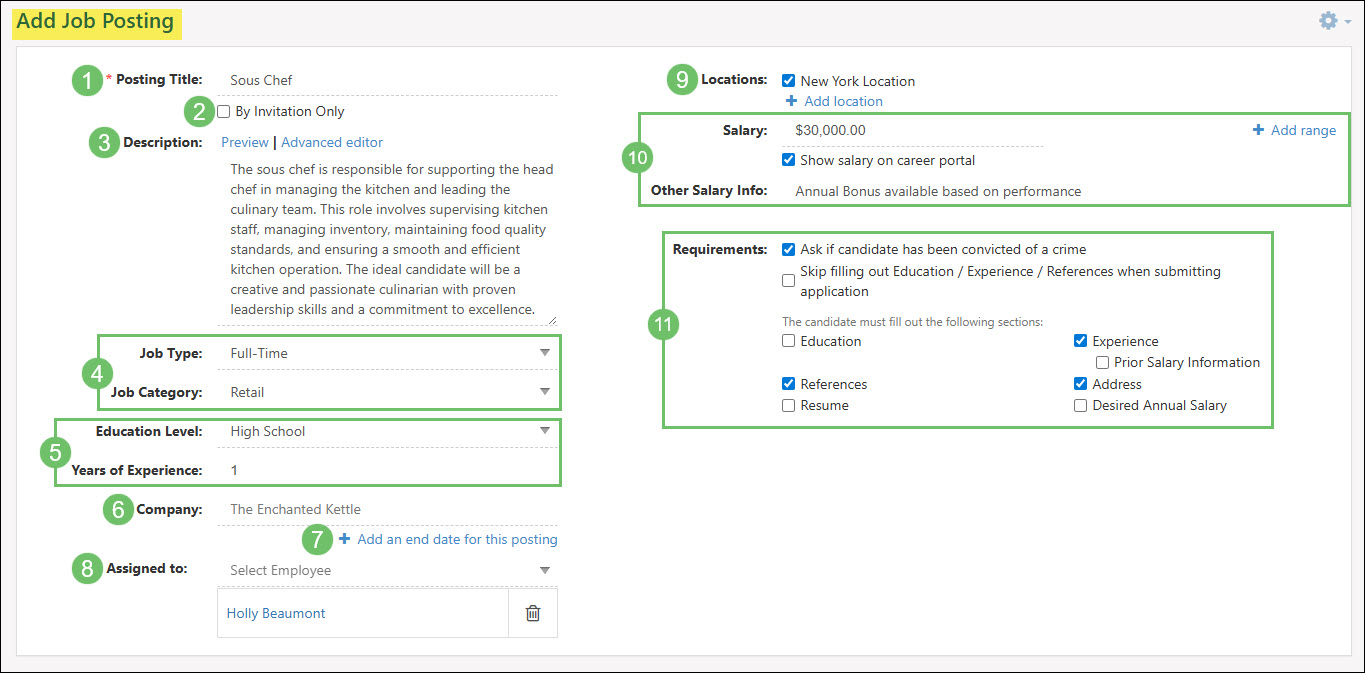
Task: Click the plus icon beside Add range
Action: pos(1258,130)
